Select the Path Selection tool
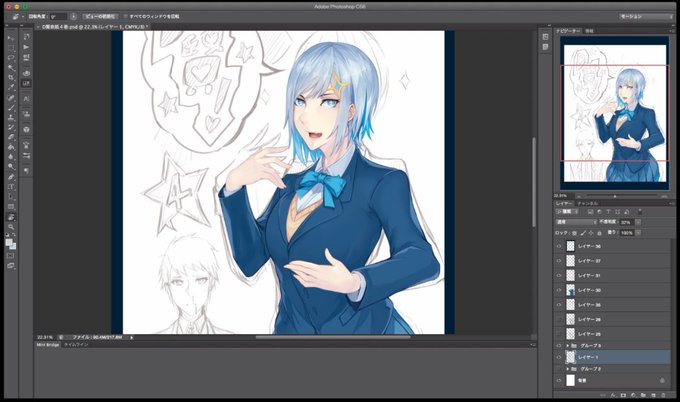The width and height of the screenshot is (680, 402). [x=11, y=197]
